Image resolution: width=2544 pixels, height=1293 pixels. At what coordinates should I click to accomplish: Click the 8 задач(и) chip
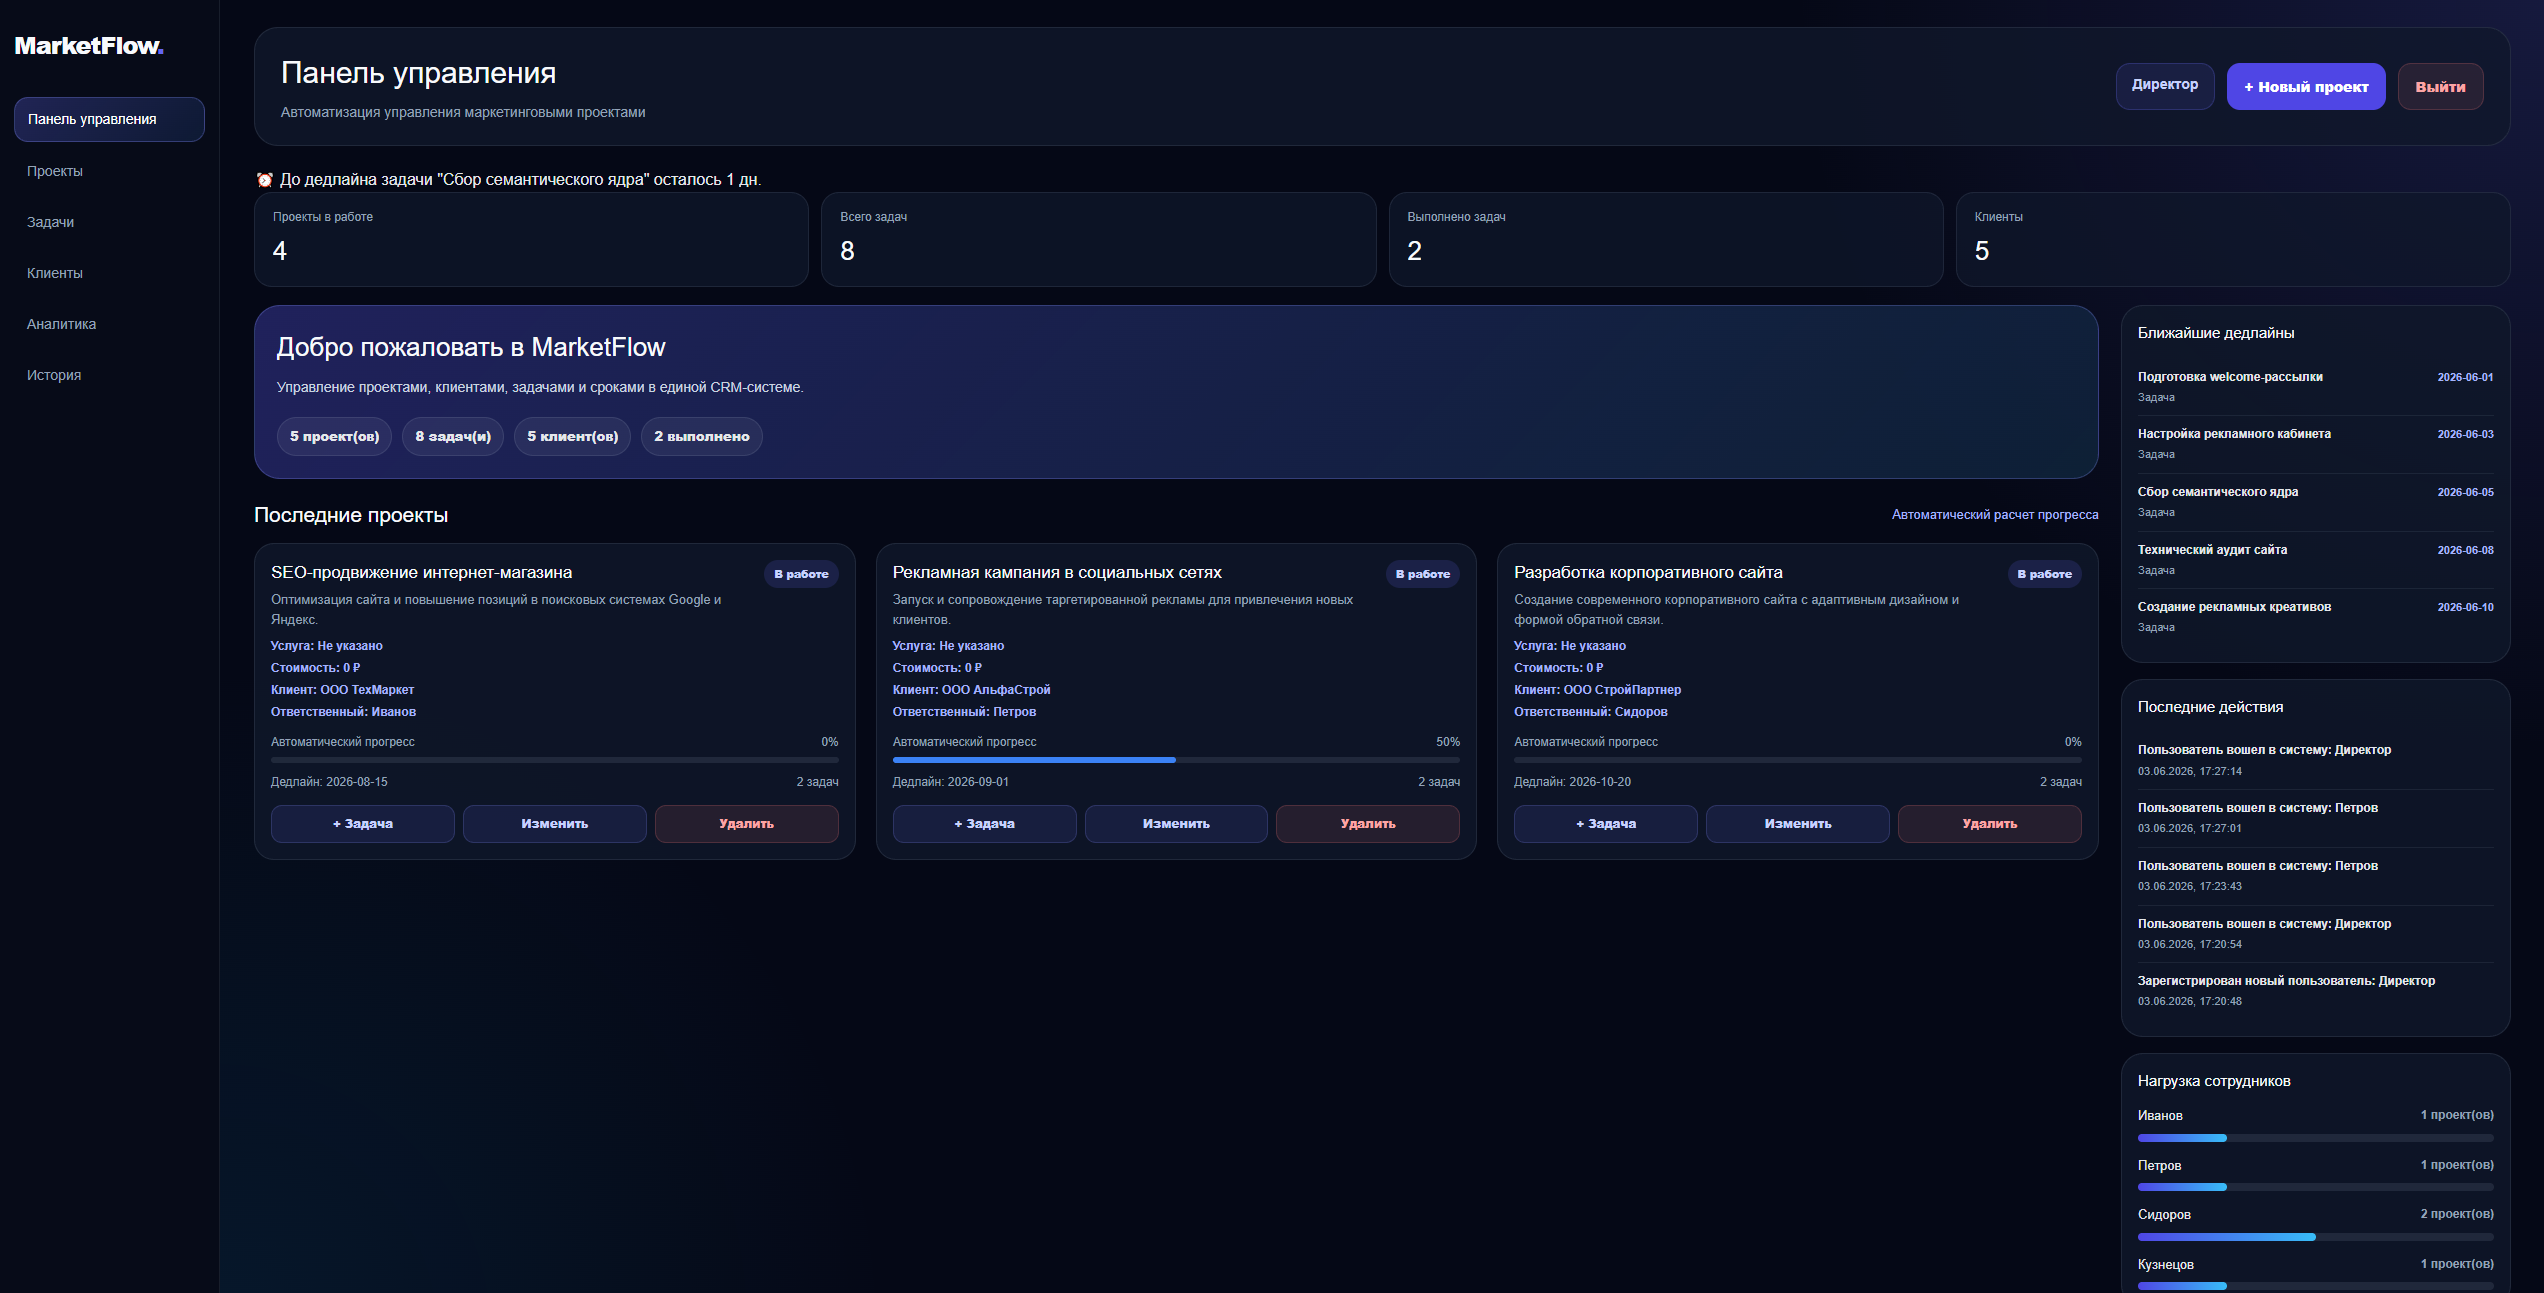(x=453, y=437)
